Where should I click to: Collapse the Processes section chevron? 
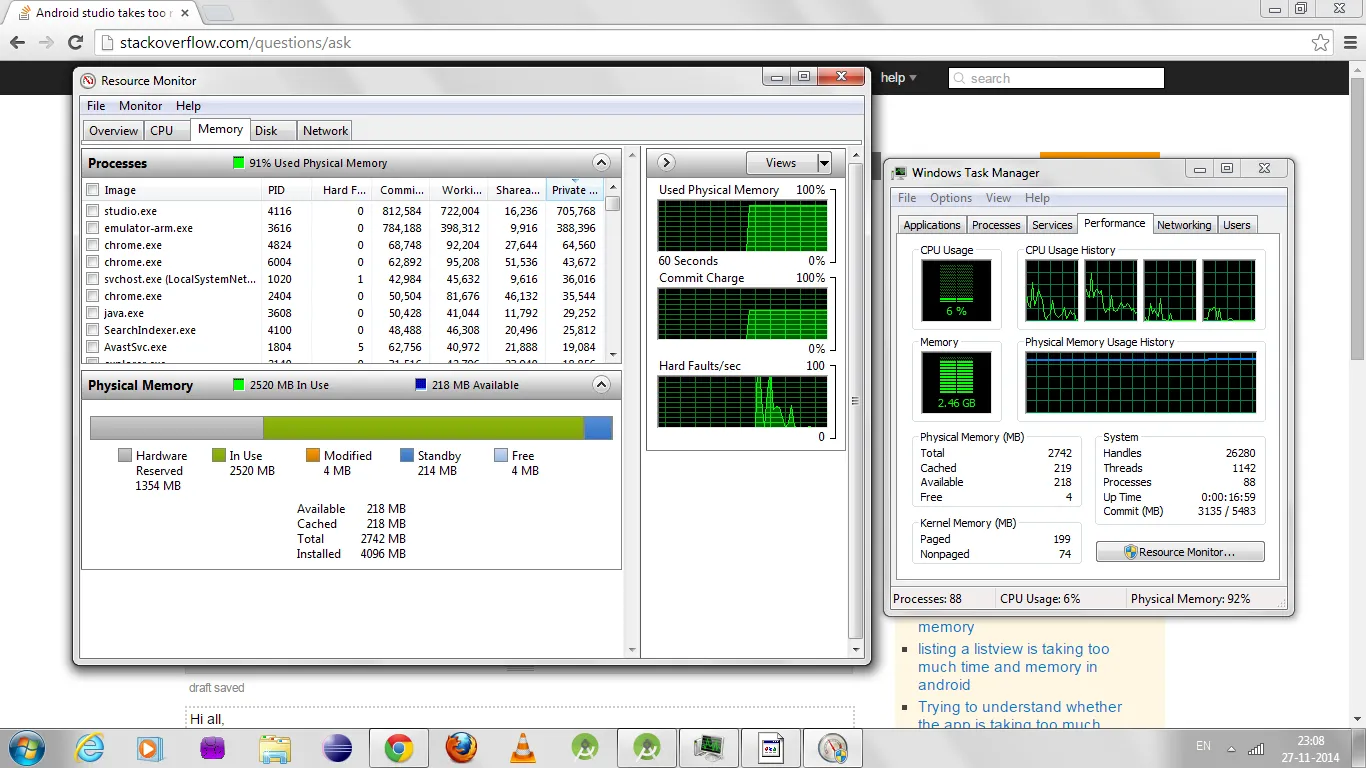pos(601,162)
